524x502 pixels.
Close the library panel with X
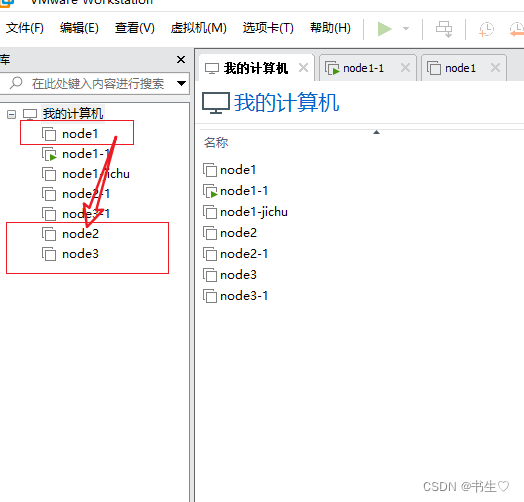(x=181, y=59)
